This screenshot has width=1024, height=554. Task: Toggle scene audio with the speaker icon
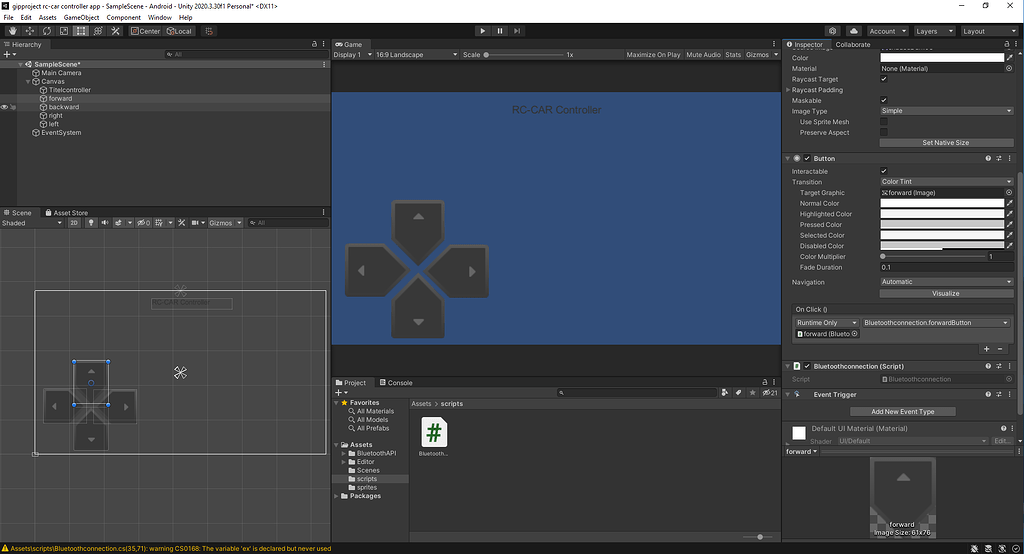(x=106, y=223)
